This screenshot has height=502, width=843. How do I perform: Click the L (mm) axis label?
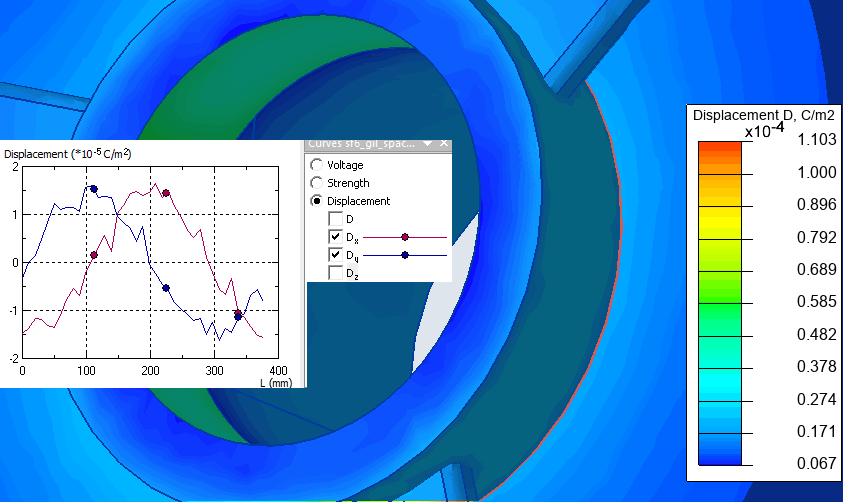click(276, 383)
